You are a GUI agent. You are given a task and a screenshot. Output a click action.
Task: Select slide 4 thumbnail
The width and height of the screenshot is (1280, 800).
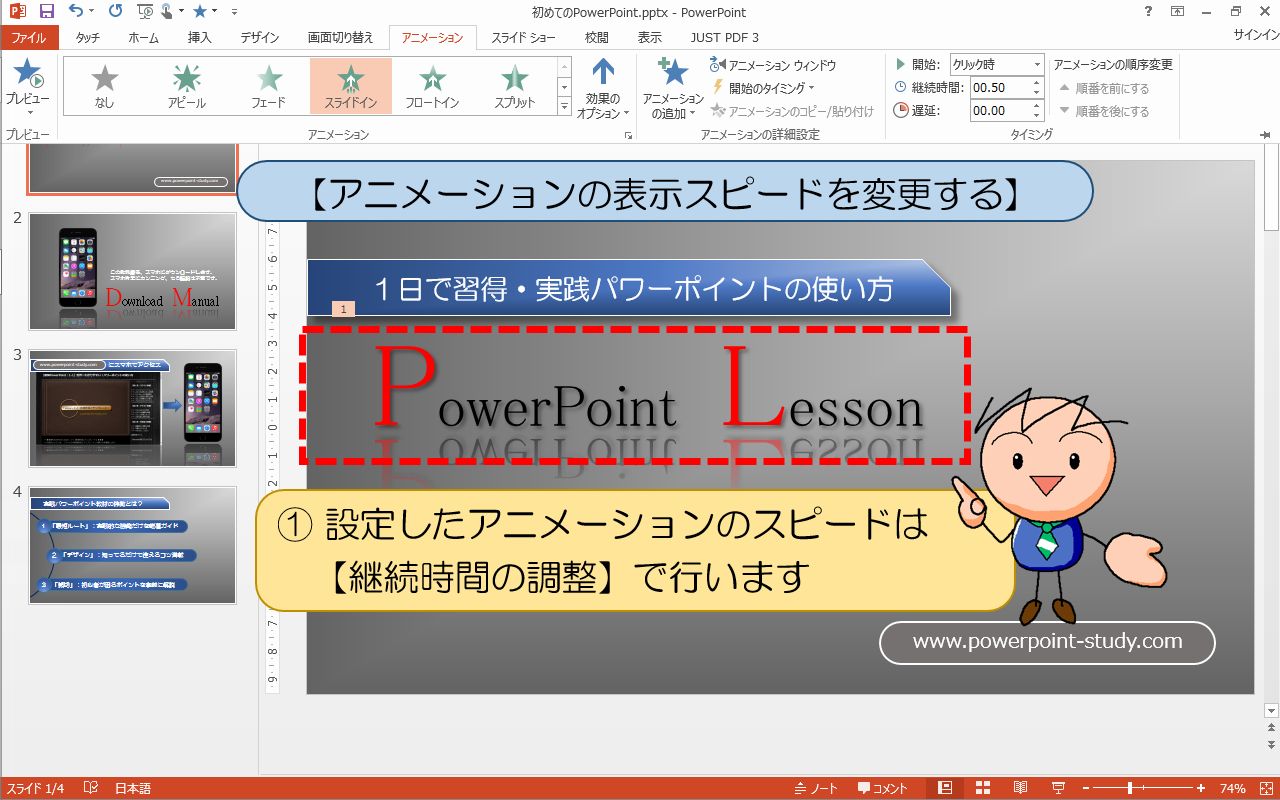(133, 545)
